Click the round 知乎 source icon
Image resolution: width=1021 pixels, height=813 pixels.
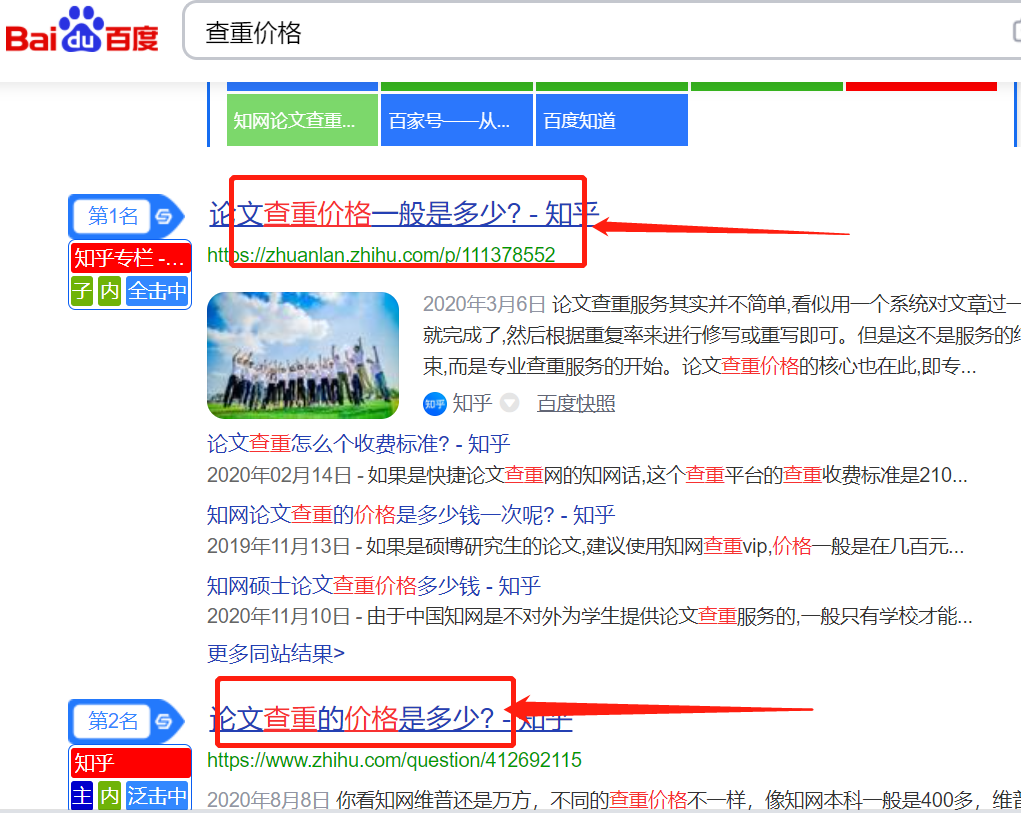434,404
